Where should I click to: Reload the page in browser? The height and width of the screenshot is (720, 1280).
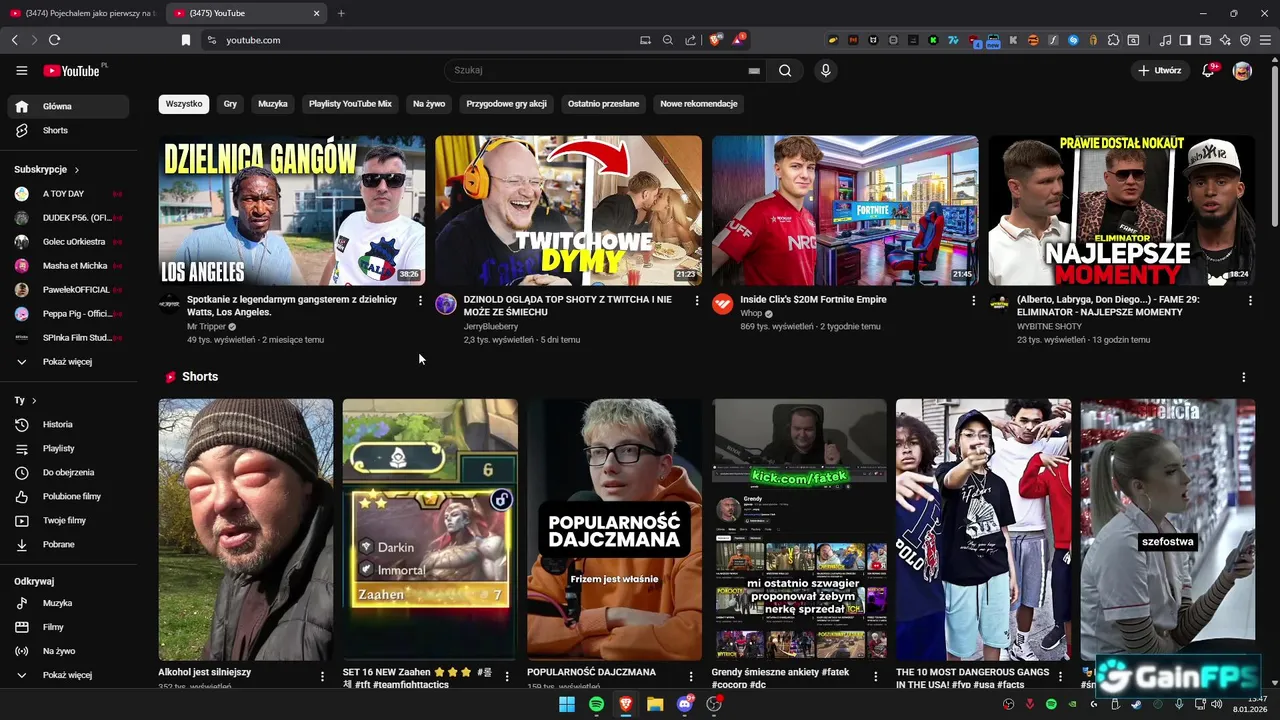point(54,40)
